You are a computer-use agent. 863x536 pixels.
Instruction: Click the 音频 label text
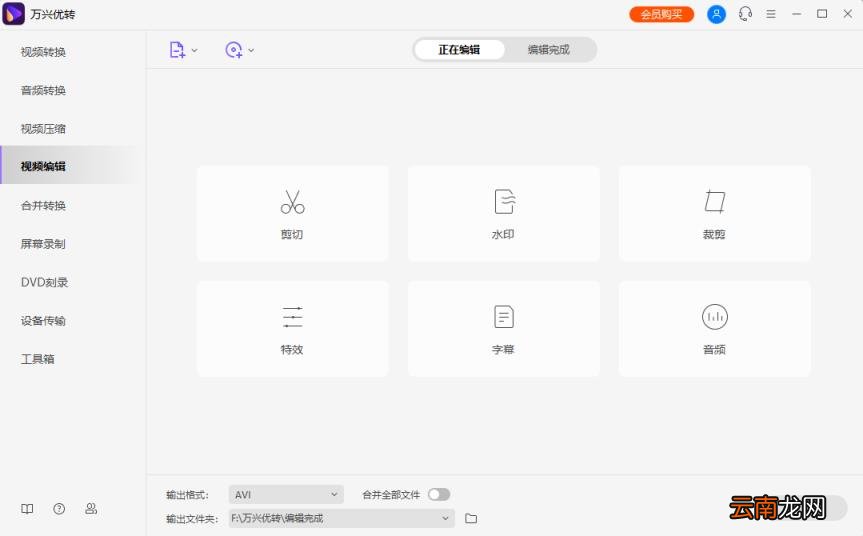tap(714, 349)
